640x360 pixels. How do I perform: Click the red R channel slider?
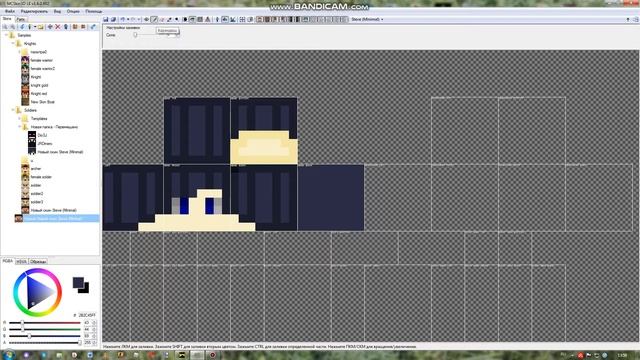(x=45, y=323)
